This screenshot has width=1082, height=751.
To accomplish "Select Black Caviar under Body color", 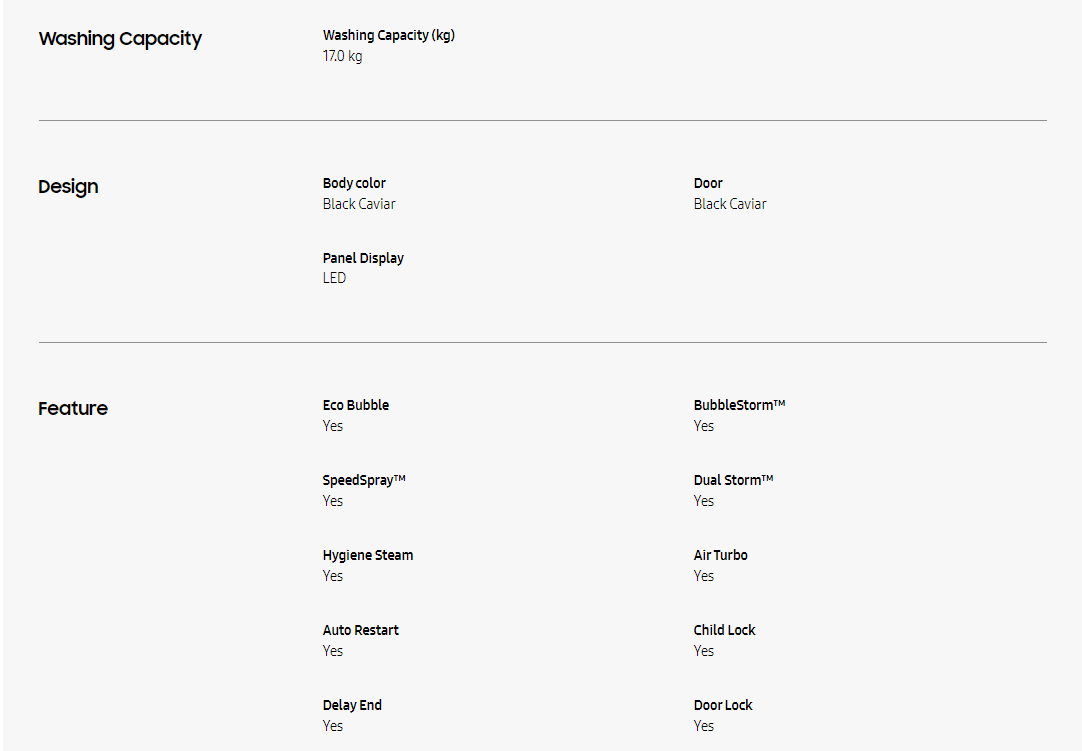I will 359,204.
